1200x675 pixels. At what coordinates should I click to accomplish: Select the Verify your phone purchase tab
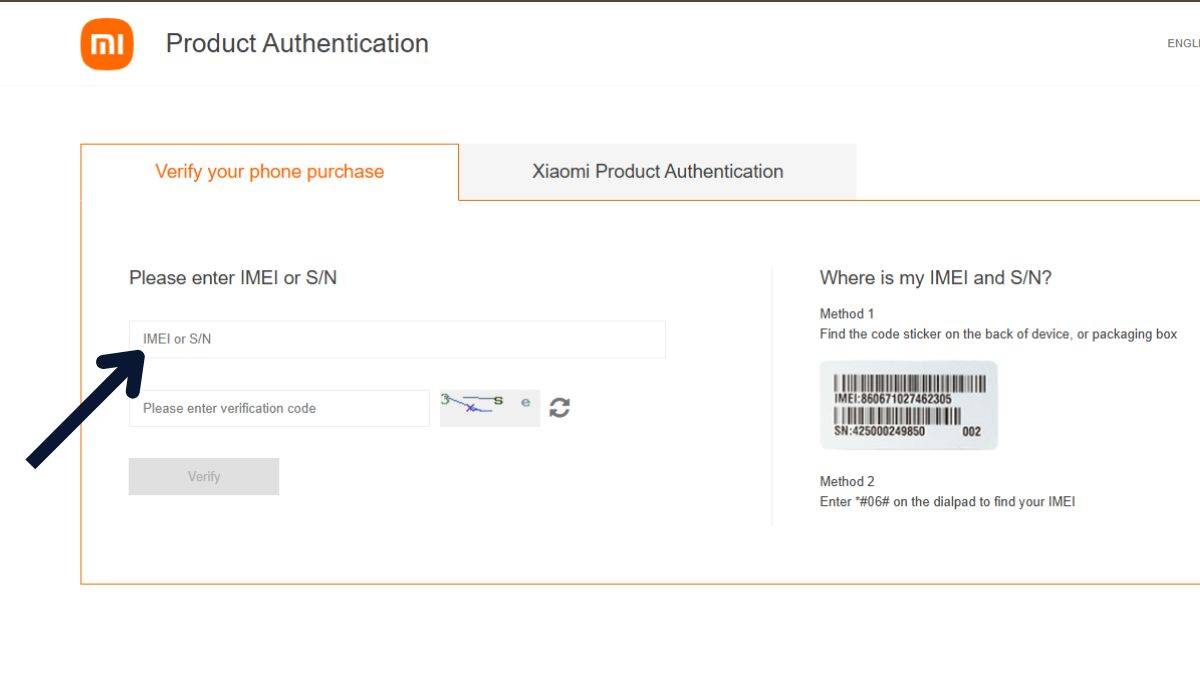click(268, 171)
